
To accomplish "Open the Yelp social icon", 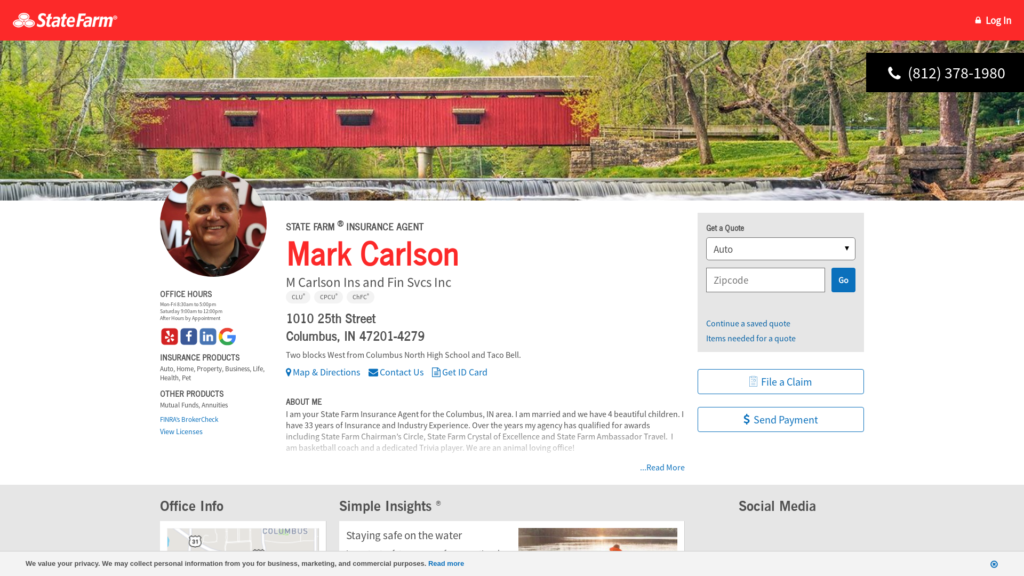I will [169, 336].
